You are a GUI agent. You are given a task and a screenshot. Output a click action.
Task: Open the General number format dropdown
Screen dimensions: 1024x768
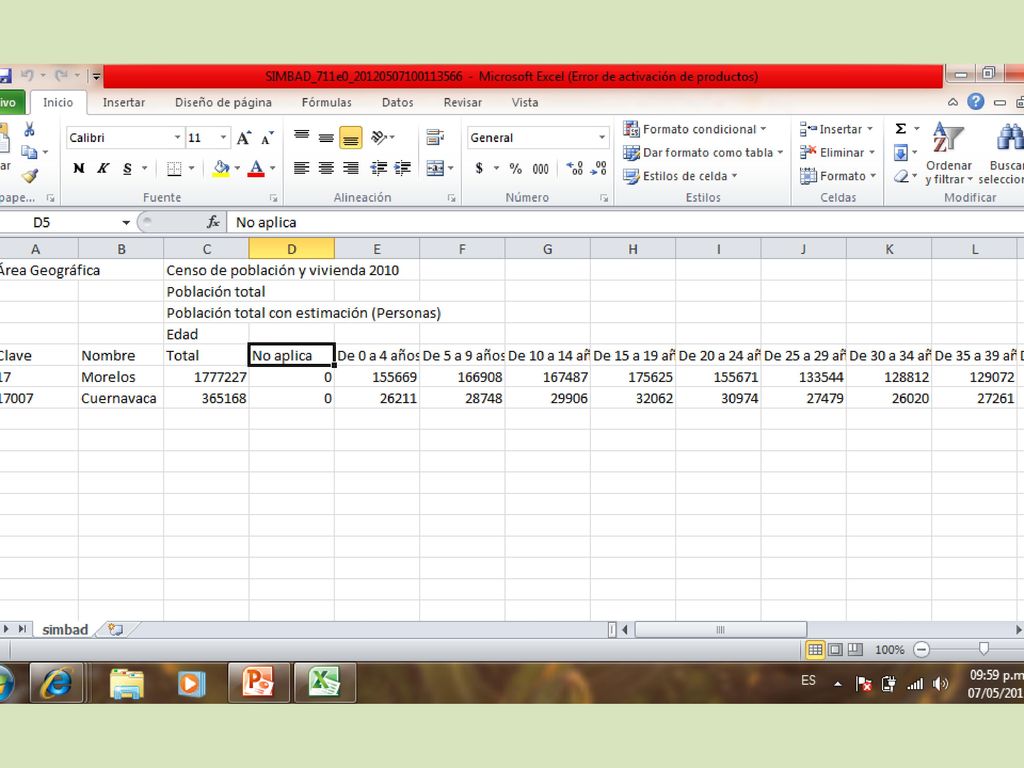point(601,138)
